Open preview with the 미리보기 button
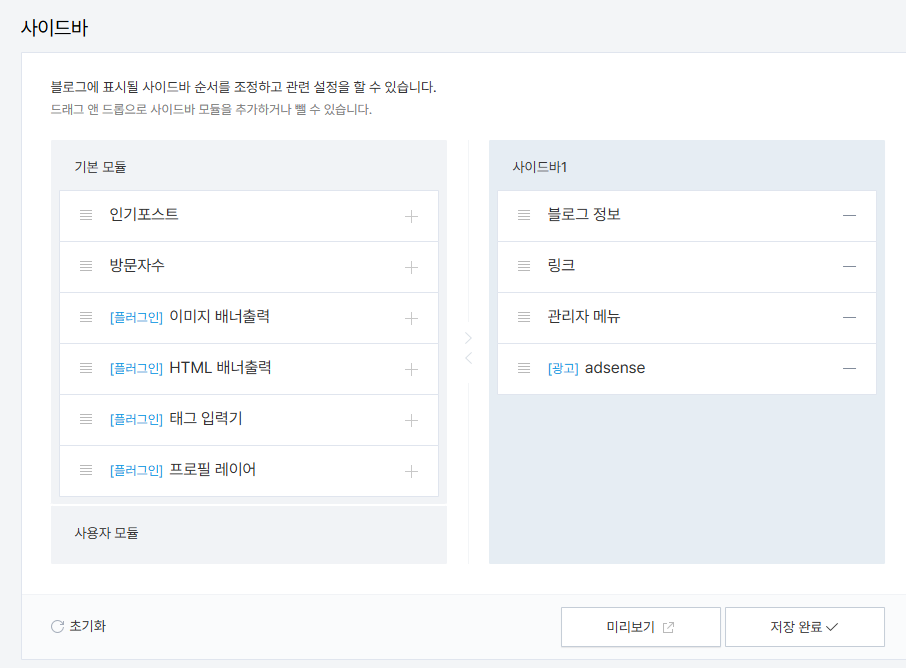Screen dimensions: 906x668 coord(640,626)
